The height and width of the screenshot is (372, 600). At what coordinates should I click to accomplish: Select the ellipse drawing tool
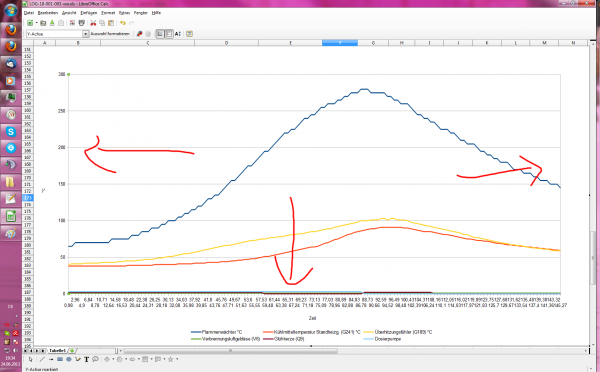(x=69, y=359)
